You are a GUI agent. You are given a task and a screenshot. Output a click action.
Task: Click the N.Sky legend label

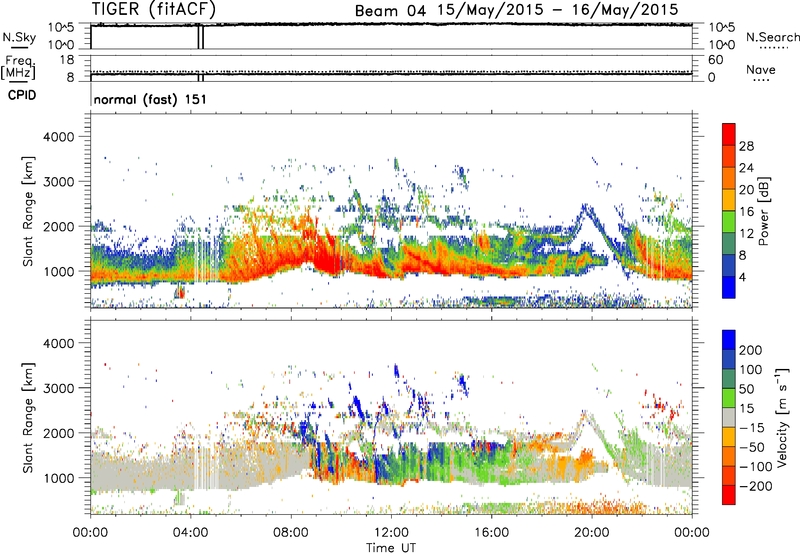click(19, 37)
